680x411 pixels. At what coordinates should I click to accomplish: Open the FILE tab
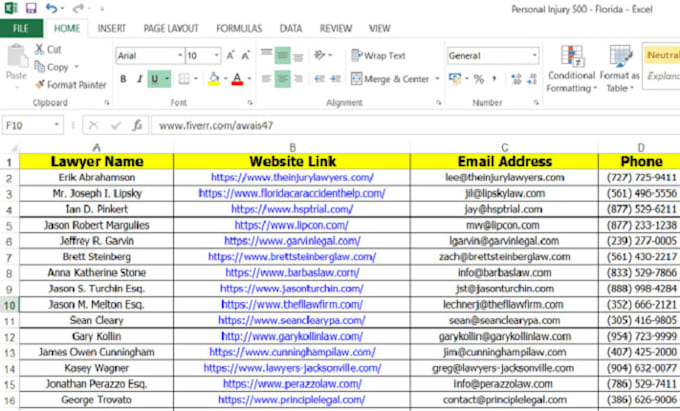click(21, 29)
